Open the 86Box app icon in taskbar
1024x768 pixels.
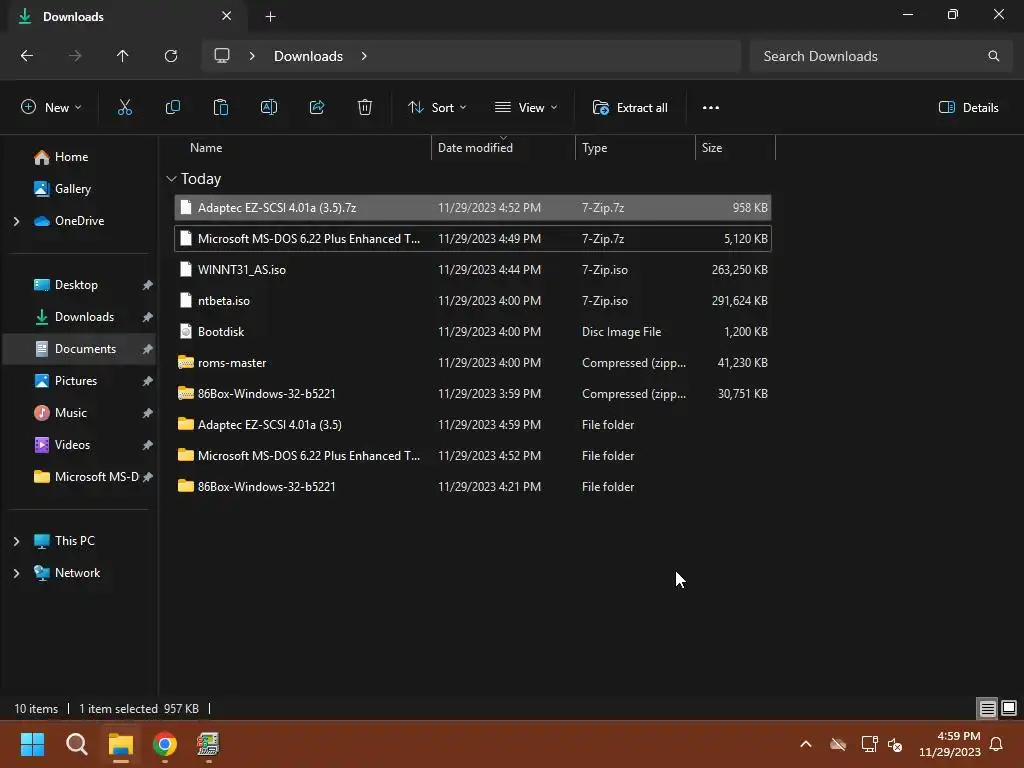(x=208, y=744)
